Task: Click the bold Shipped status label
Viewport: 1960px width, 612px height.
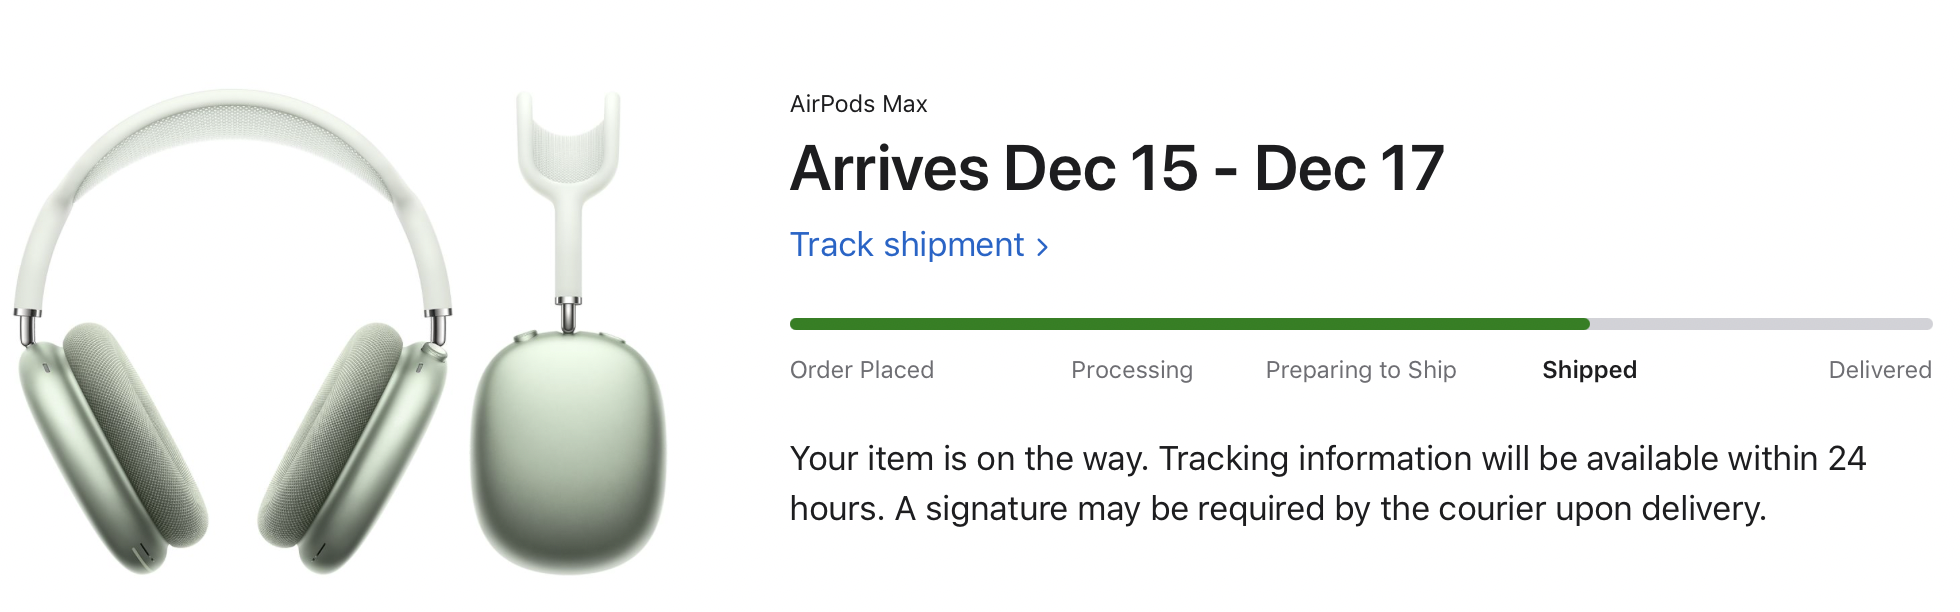Action: (x=1589, y=370)
